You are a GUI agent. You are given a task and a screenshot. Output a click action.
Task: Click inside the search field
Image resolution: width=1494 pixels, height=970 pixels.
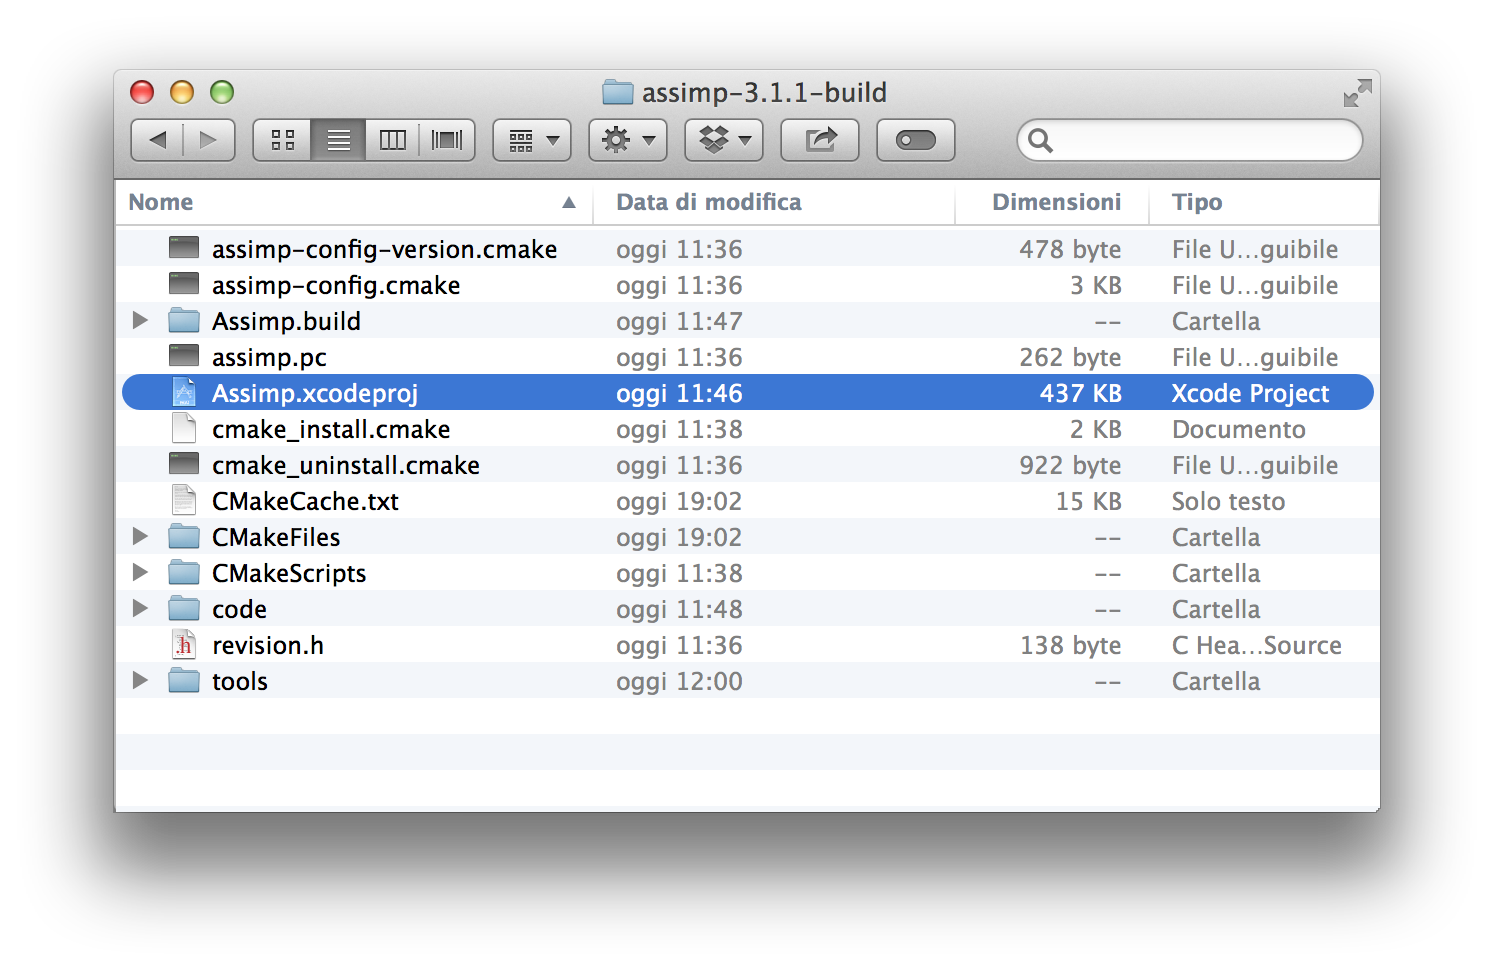[1188, 140]
